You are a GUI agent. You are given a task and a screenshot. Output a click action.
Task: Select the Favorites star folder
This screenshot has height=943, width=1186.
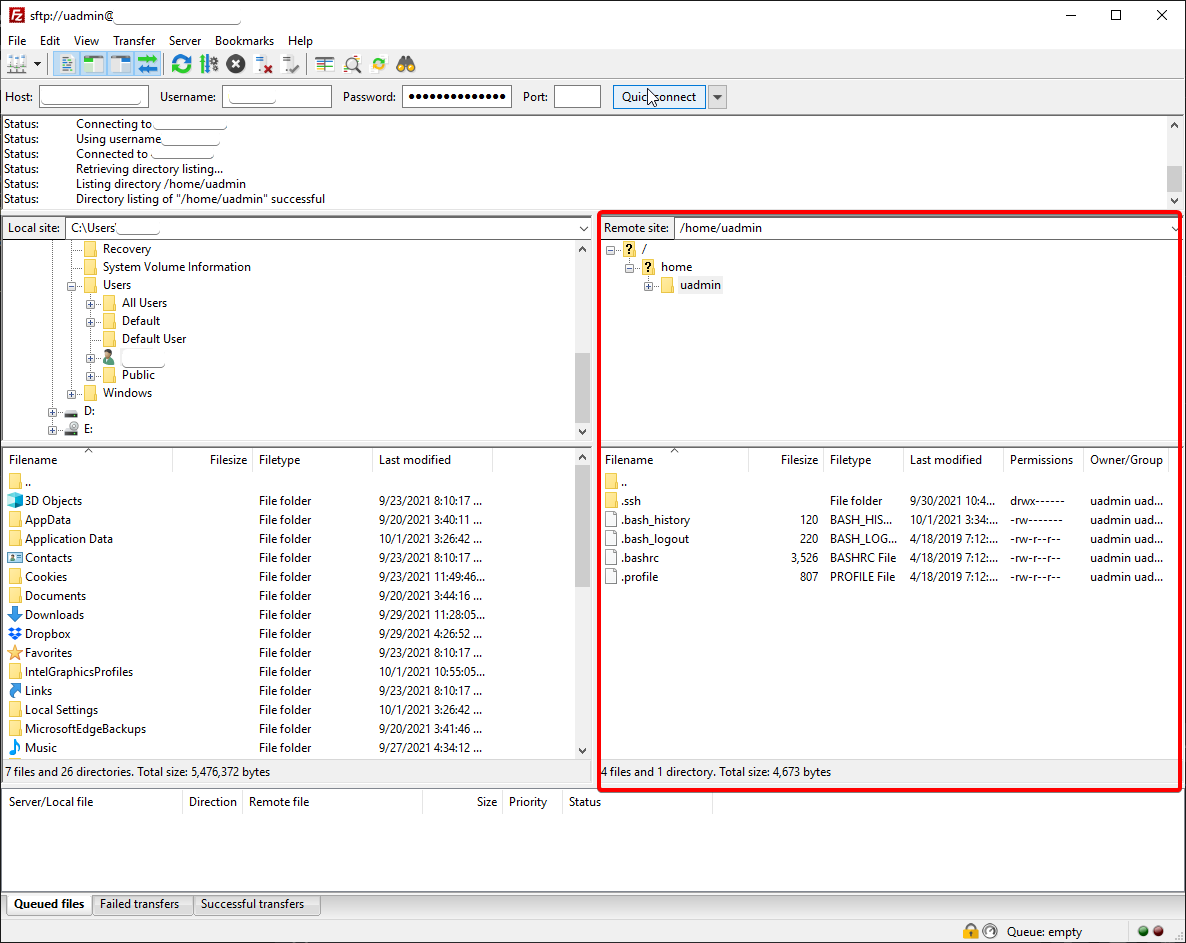[40, 653]
